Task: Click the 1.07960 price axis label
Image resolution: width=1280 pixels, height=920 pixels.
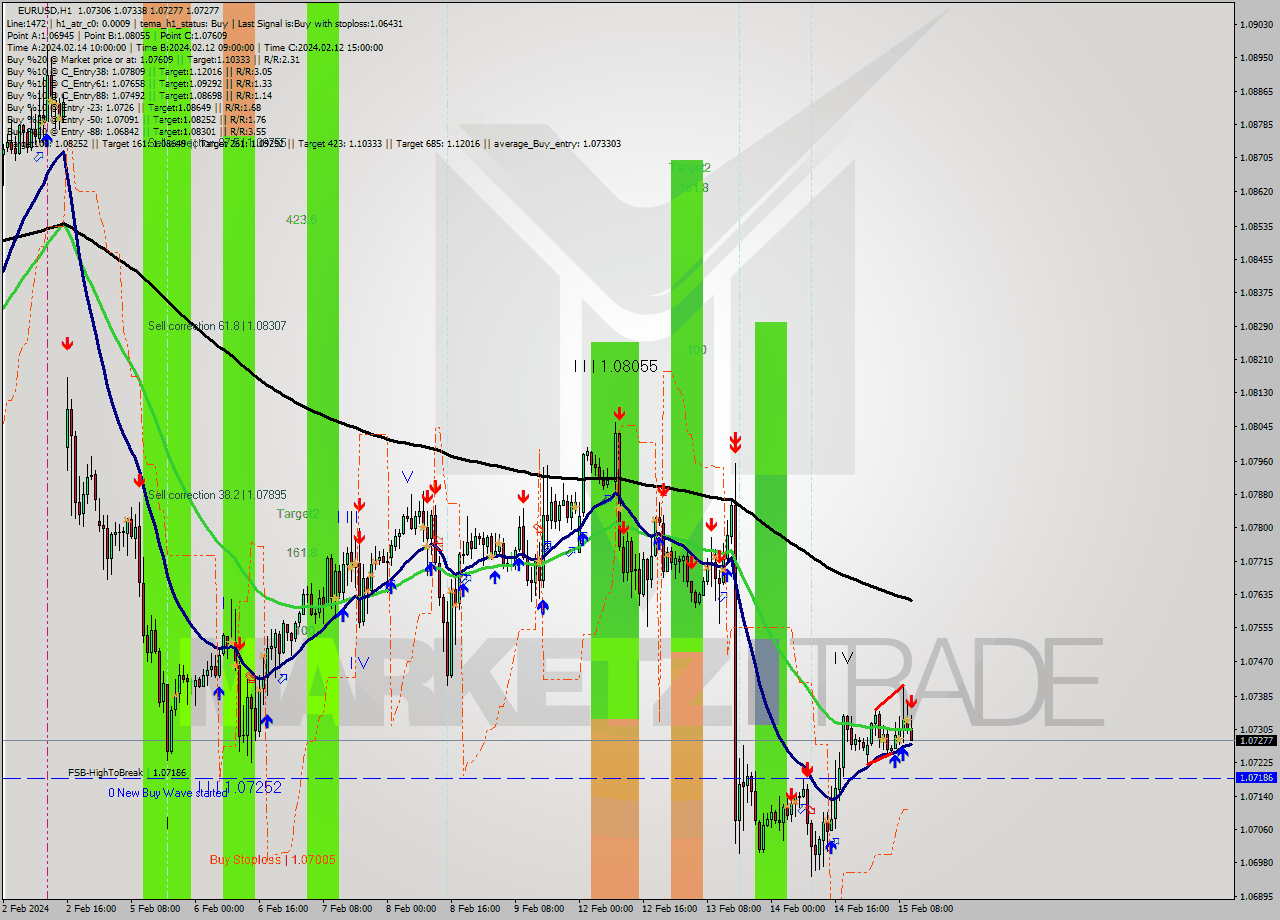Action: coord(1255,461)
